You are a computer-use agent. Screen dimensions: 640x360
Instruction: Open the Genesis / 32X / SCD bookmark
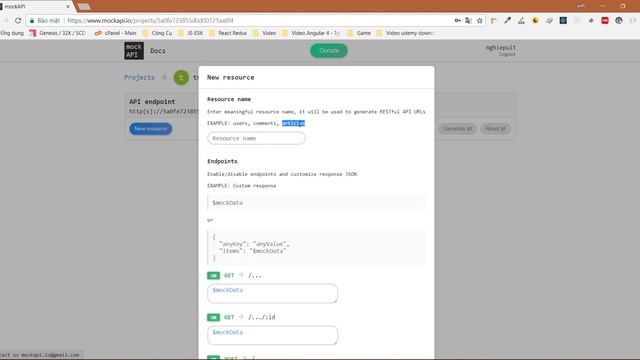(x=58, y=33)
